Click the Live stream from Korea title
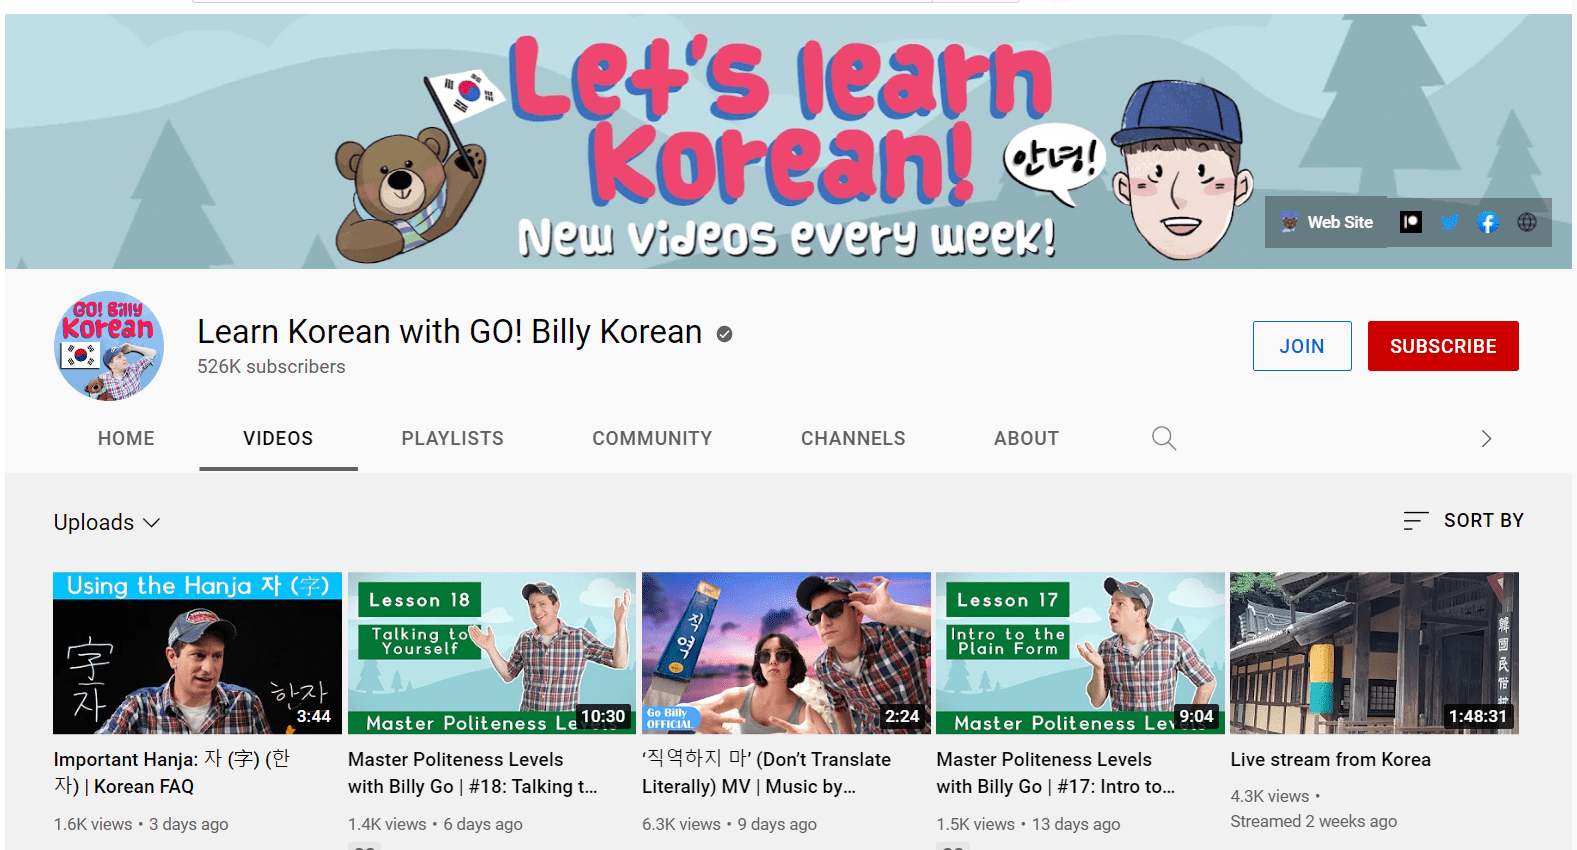This screenshot has height=850, width=1577. pos(1330,760)
